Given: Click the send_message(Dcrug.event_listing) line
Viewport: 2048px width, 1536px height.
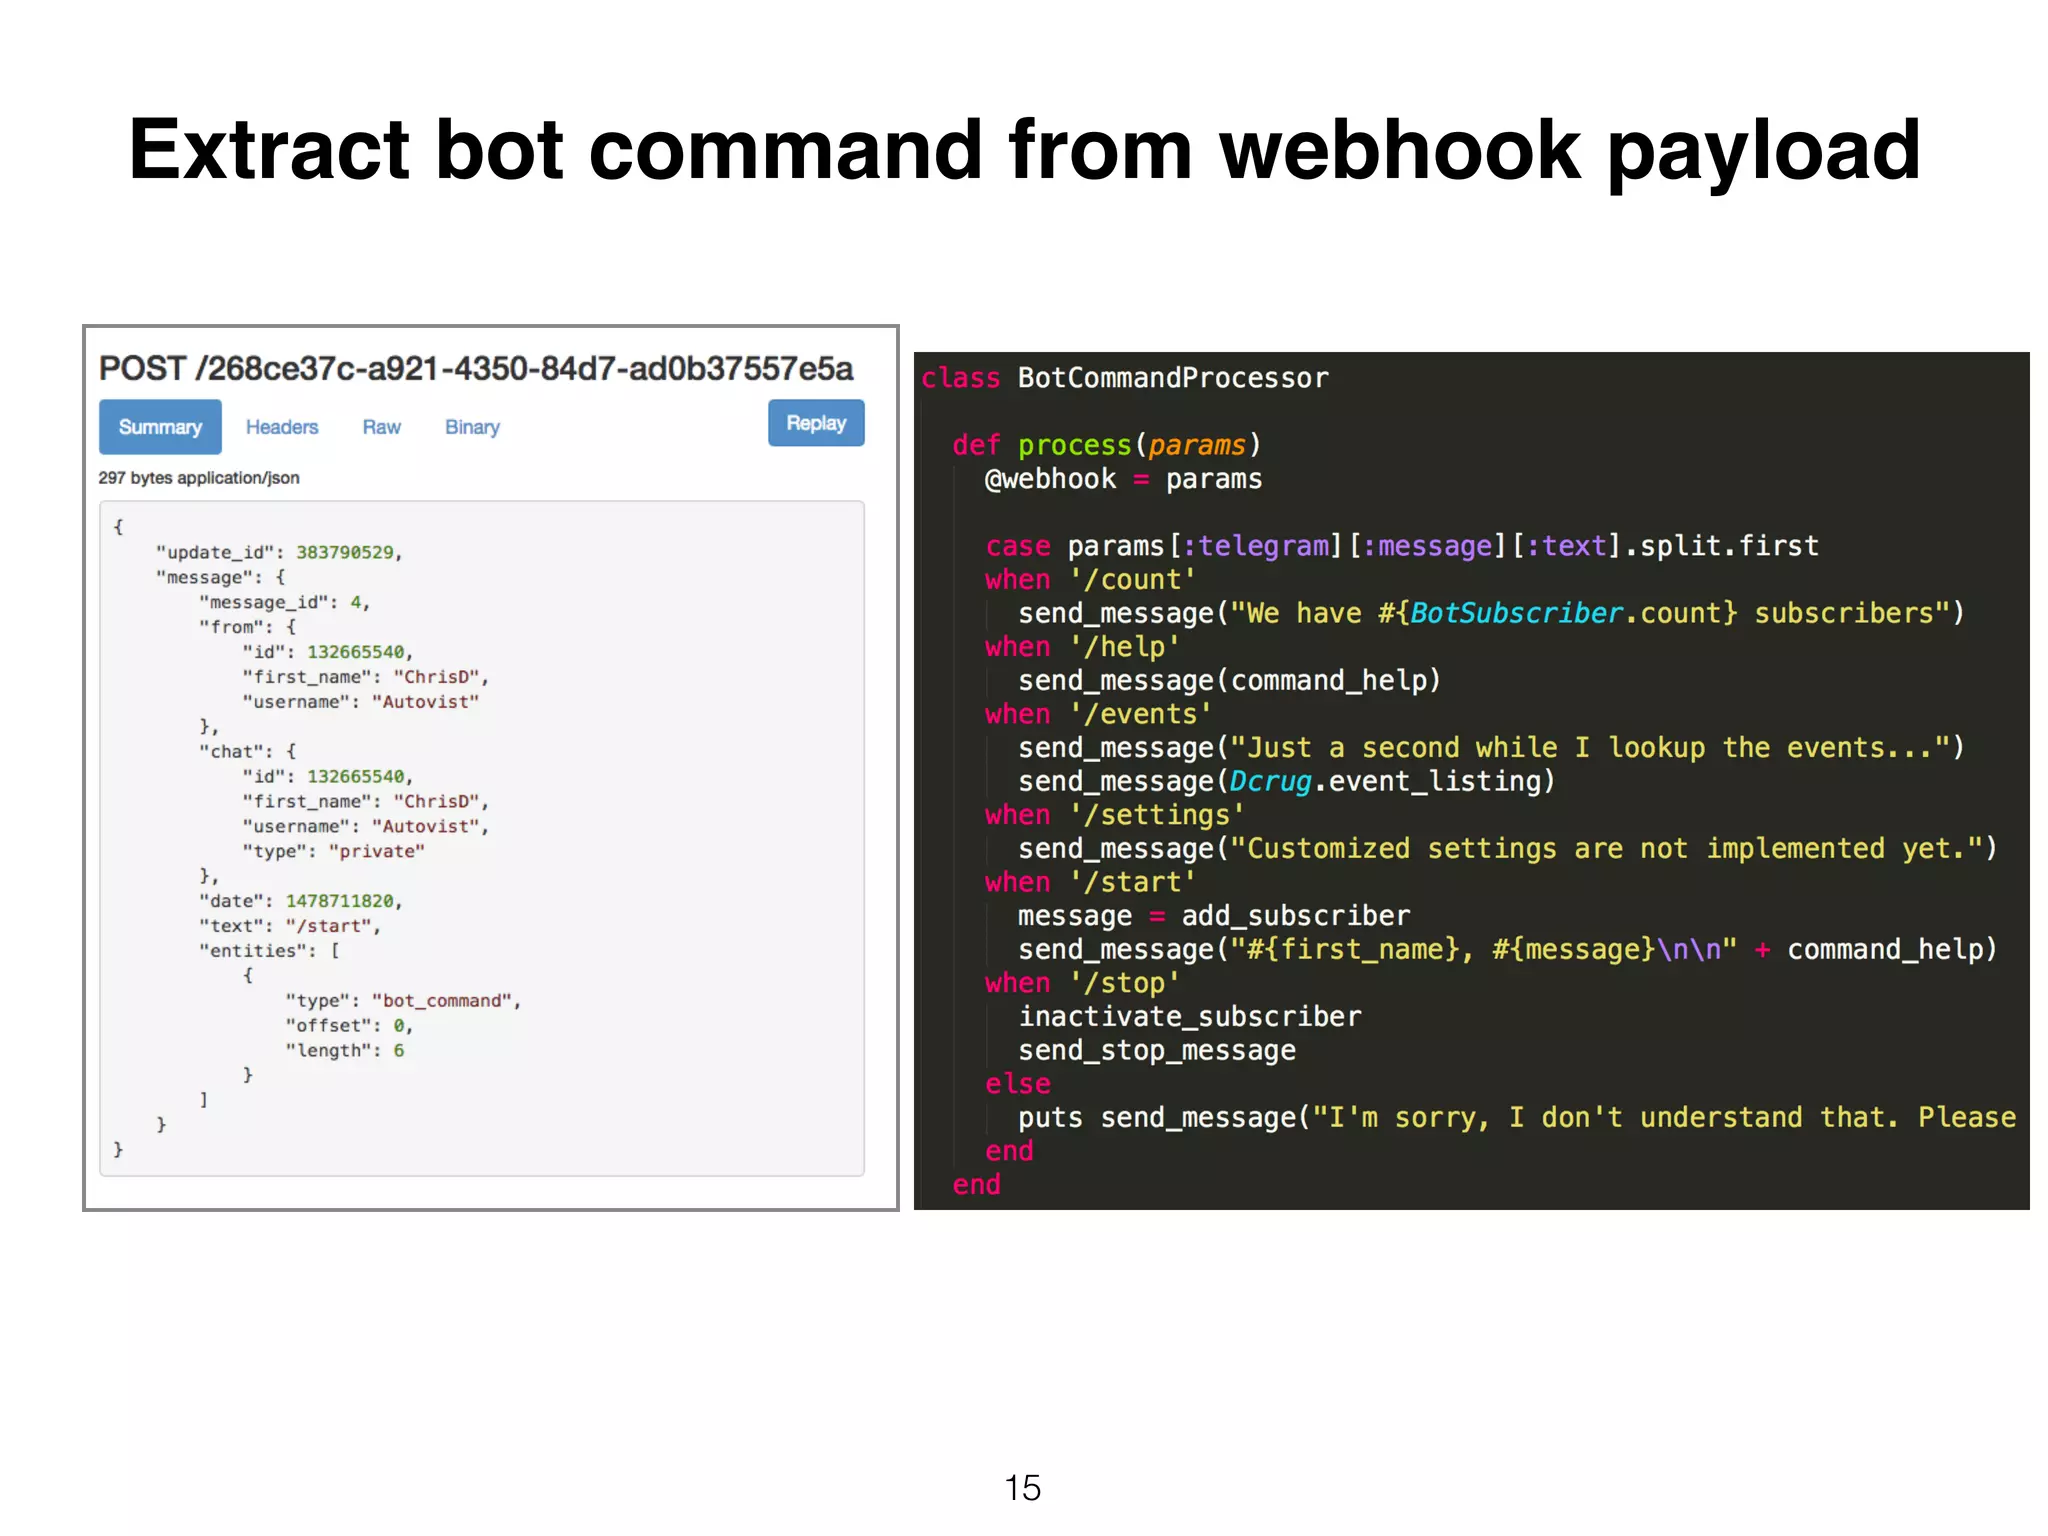Looking at the screenshot, I should click(1287, 781).
